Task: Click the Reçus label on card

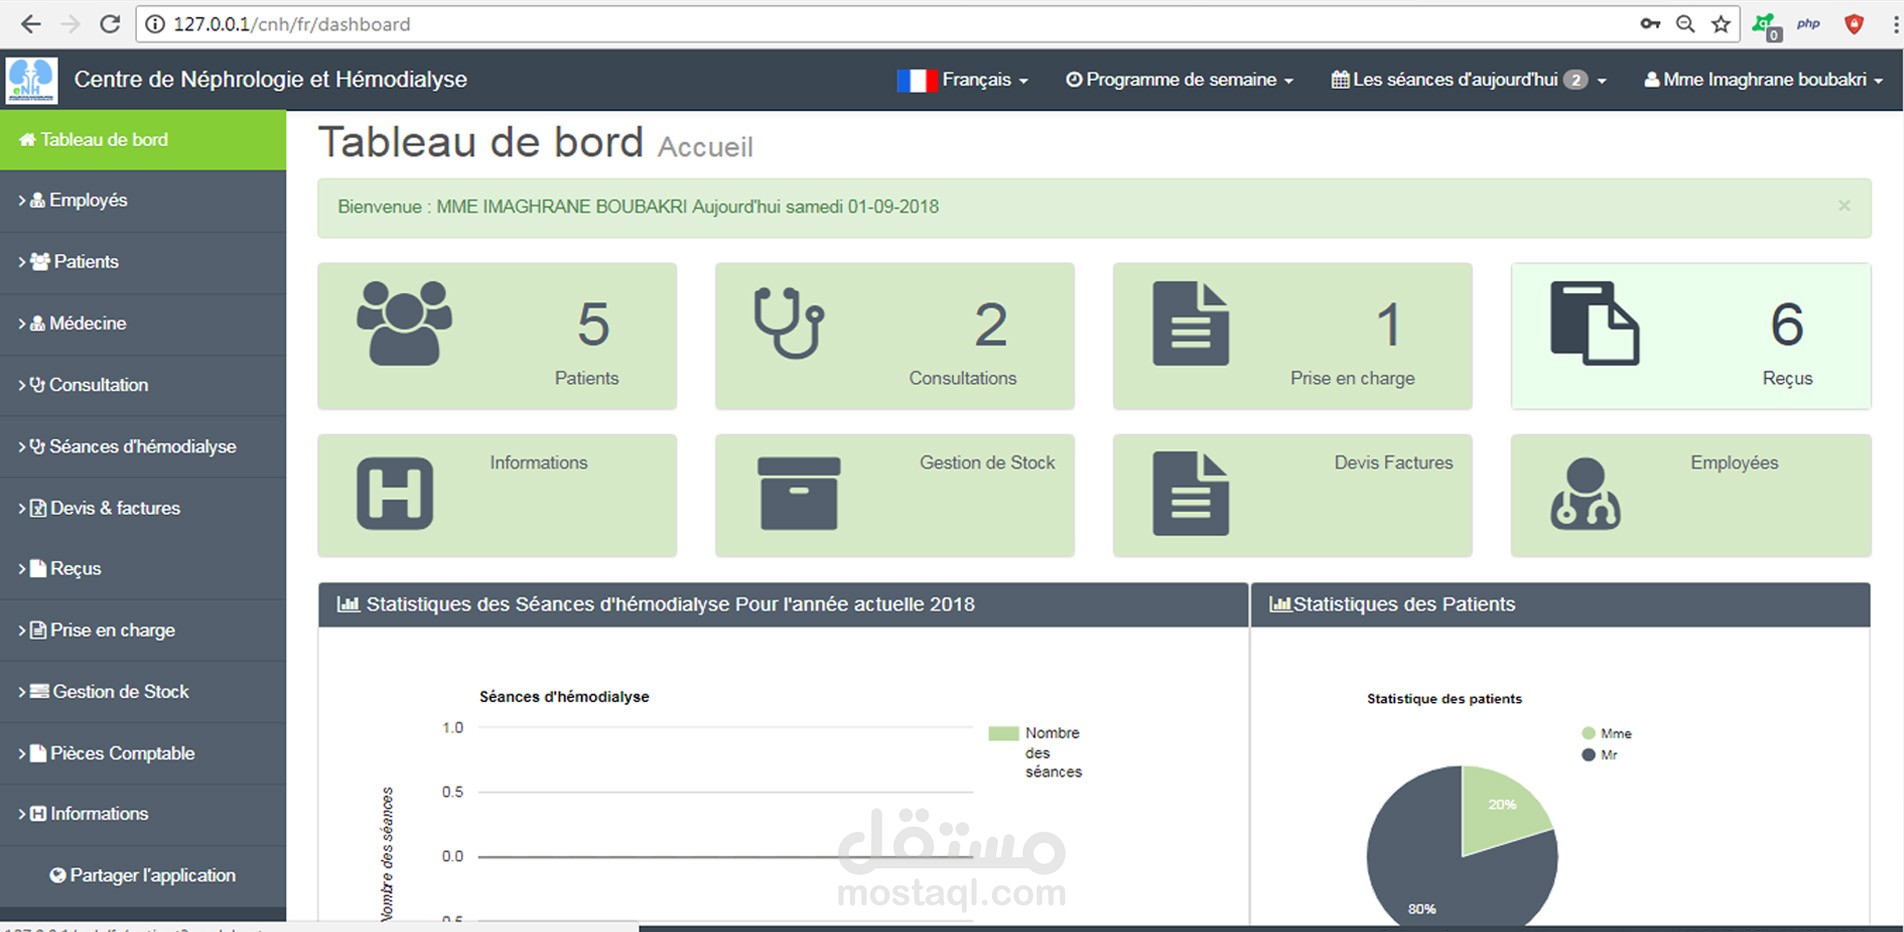Action: coord(1787,378)
